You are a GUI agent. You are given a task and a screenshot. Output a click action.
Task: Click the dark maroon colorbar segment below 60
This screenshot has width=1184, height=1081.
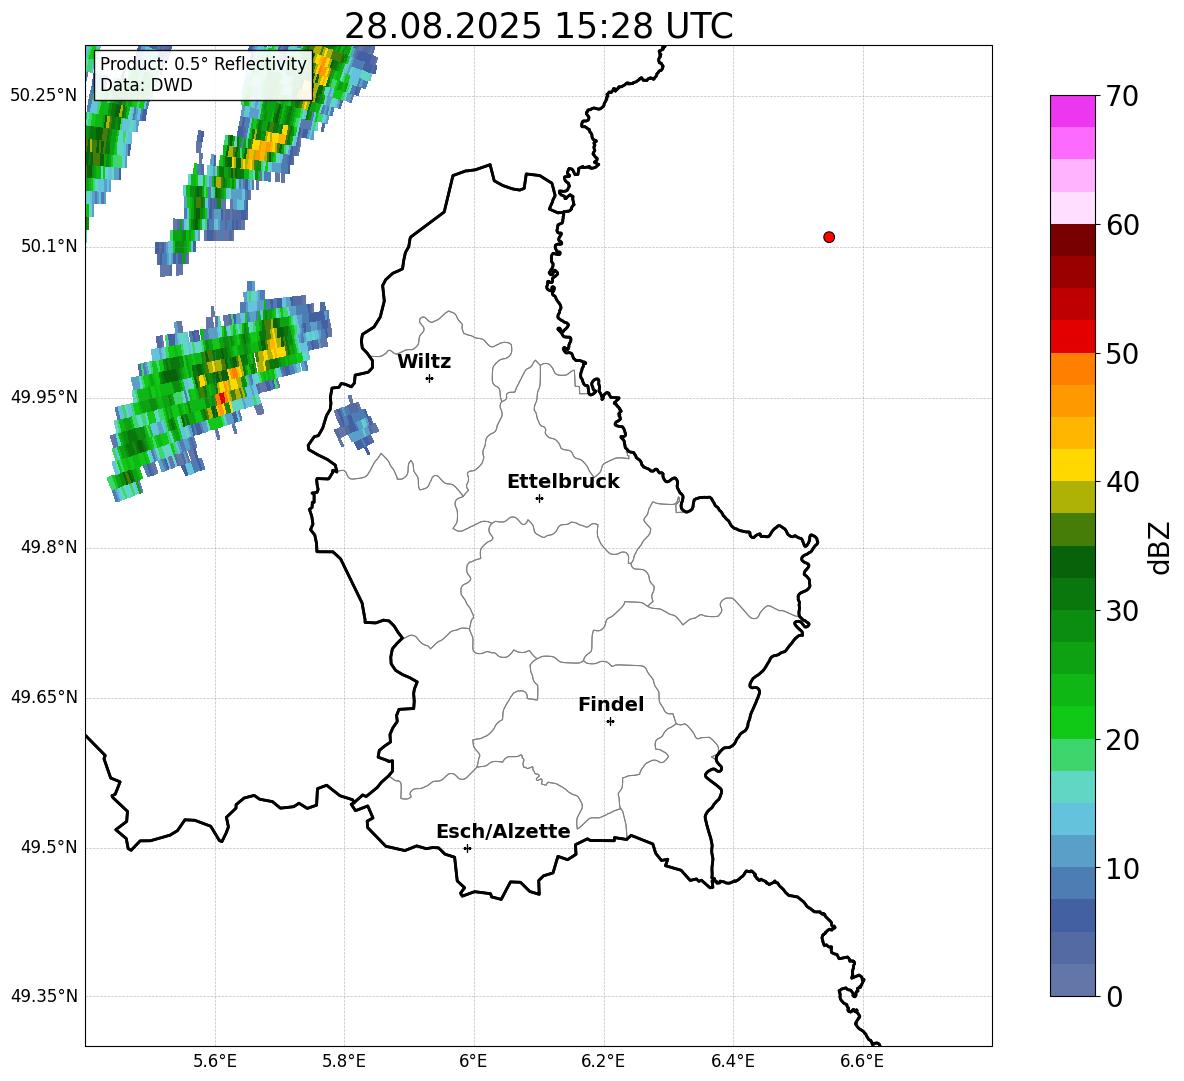point(1072,240)
